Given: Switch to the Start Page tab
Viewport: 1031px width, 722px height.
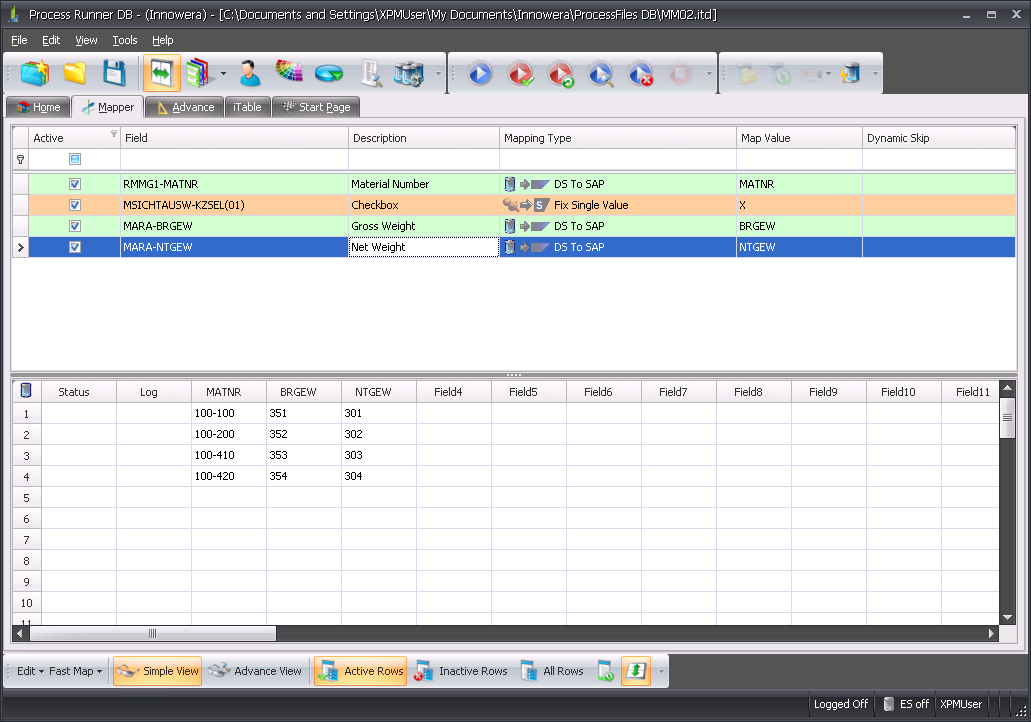Looking at the screenshot, I should pos(316,107).
